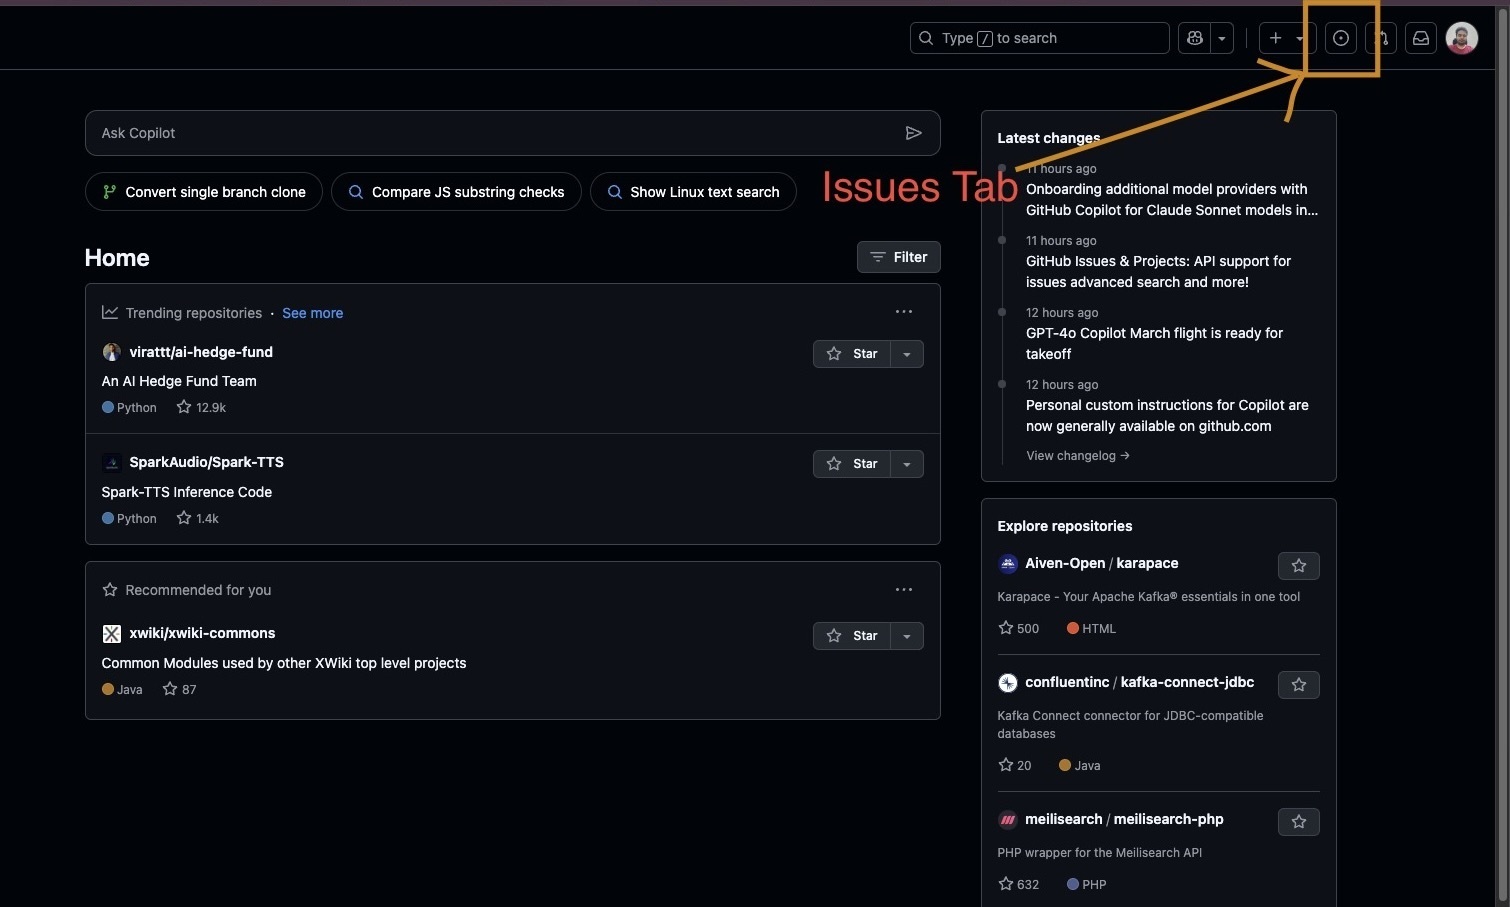1510x907 pixels.
Task: Open SparkAudio/Spark-TTS repository
Action: click(x=206, y=462)
